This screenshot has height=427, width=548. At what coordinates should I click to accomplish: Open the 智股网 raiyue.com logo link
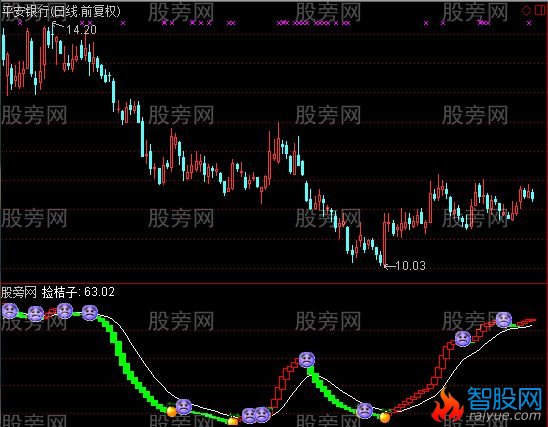click(x=487, y=405)
